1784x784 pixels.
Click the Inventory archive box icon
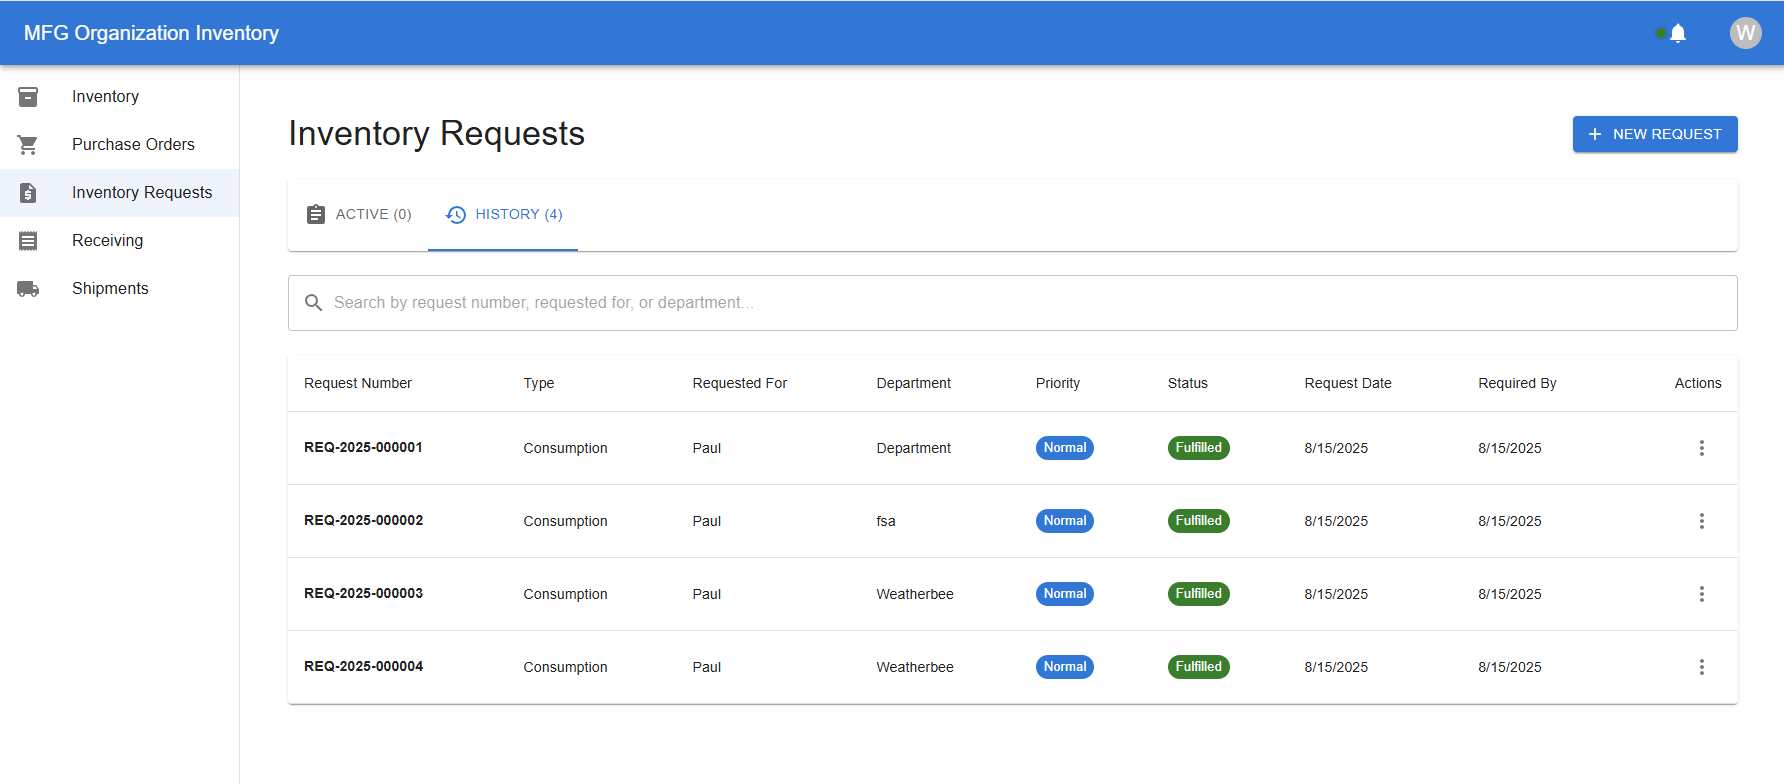[x=28, y=97]
